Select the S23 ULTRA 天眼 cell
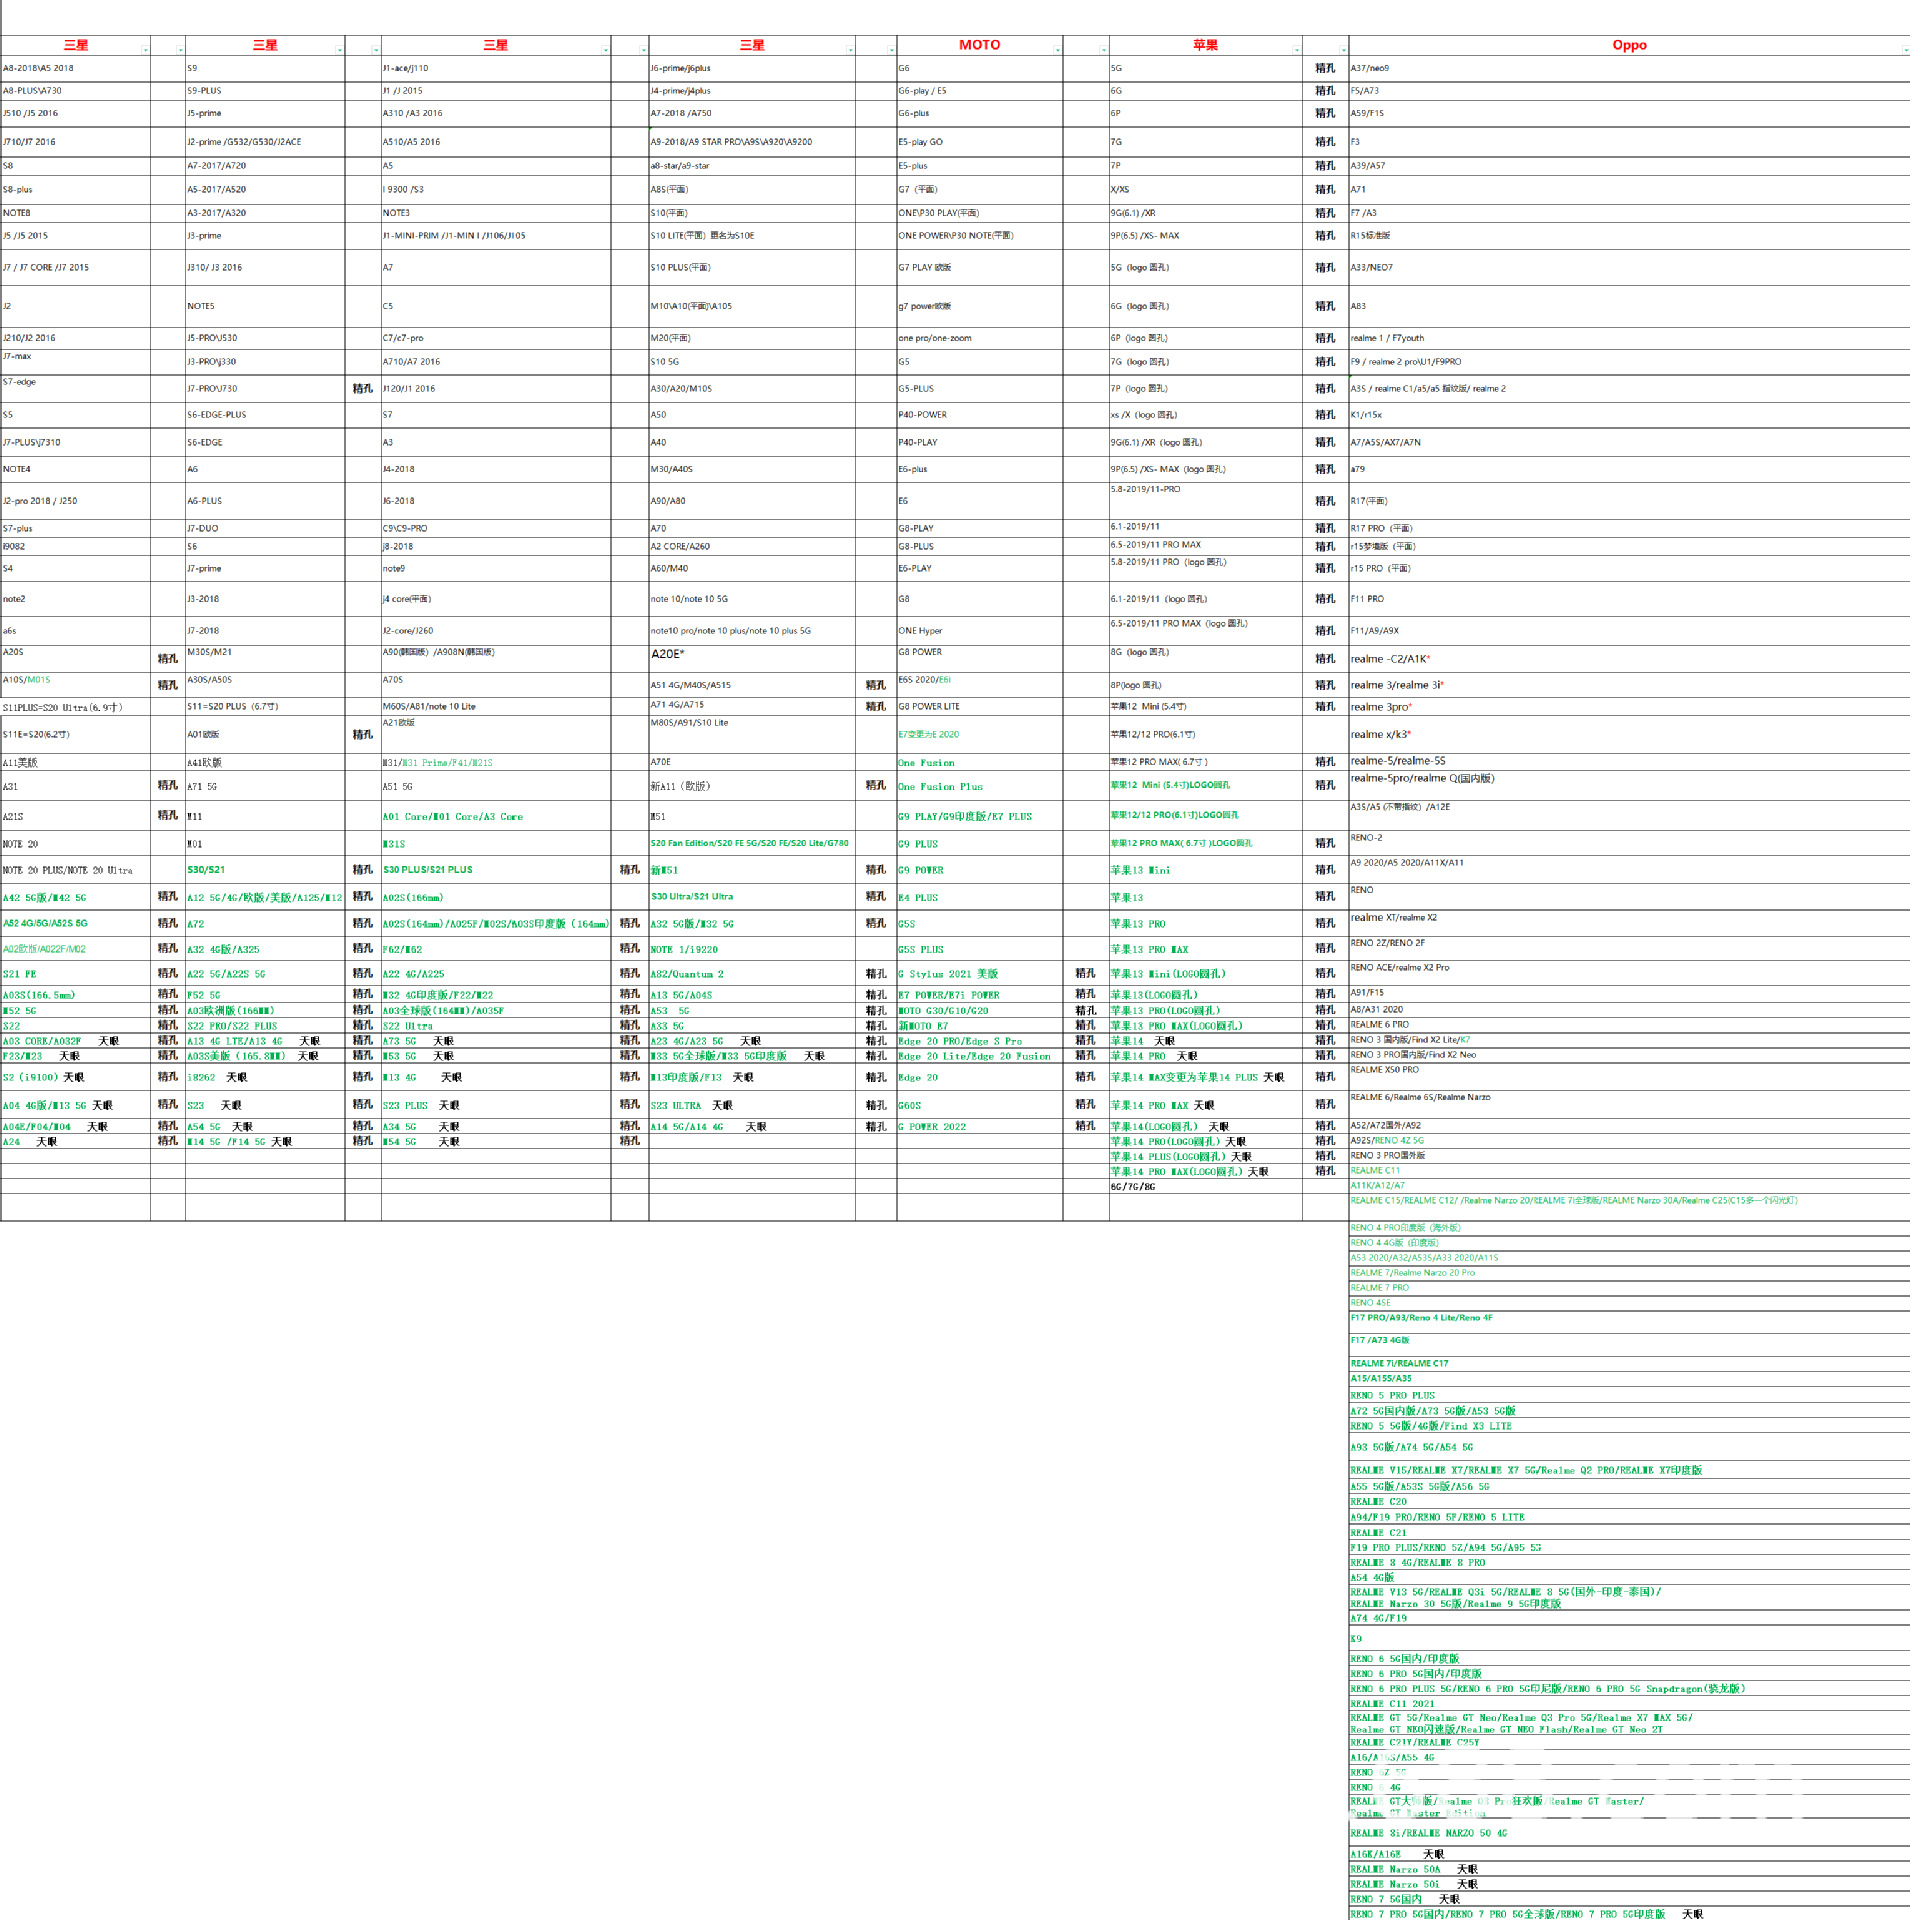The height and width of the screenshot is (1920, 1910). pos(752,1106)
